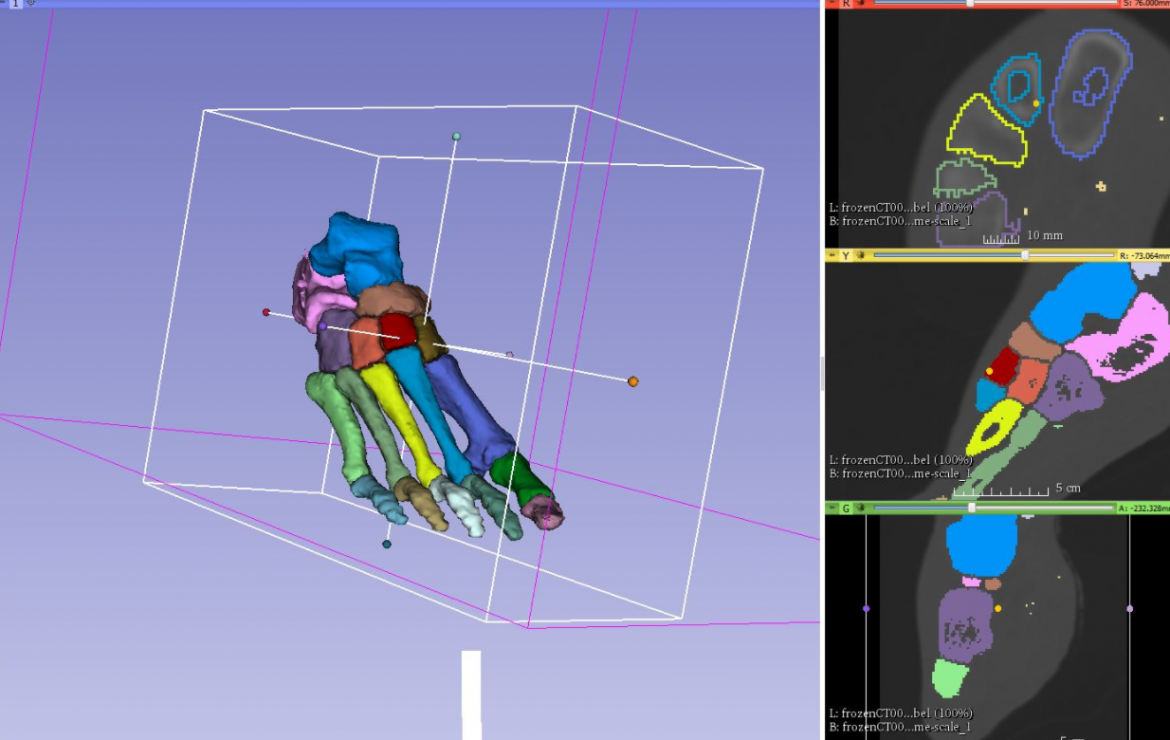Toggle the visibility eye on the Red bar
The image size is (1170, 740).
(861, 6)
